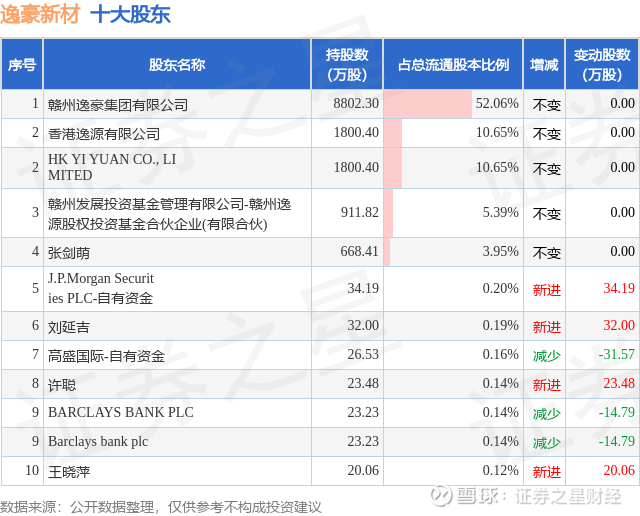Click the green -31.57 change value

point(616,354)
